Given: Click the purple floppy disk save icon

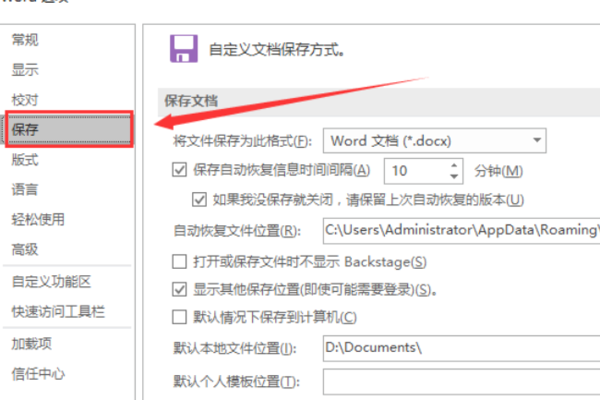Looking at the screenshot, I should point(184,49).
